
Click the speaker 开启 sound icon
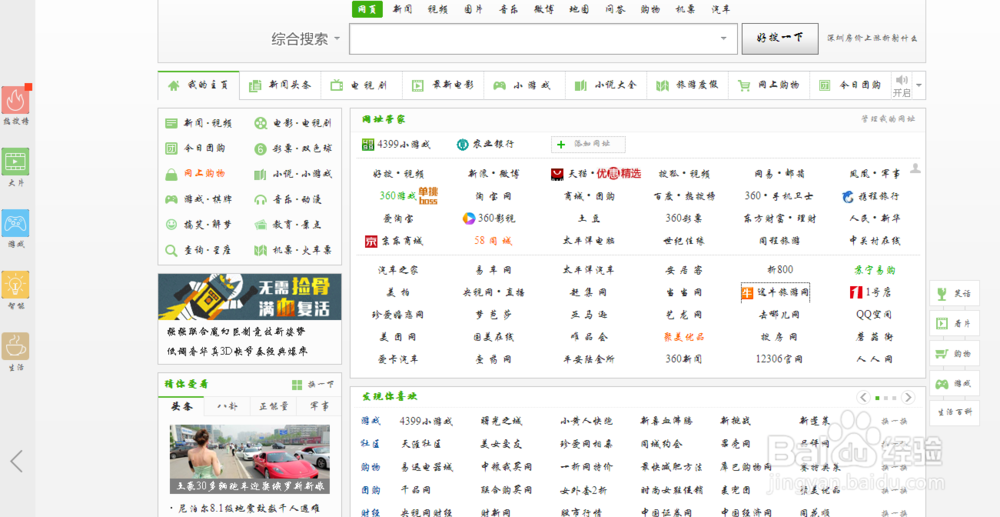tap(901, 80)
